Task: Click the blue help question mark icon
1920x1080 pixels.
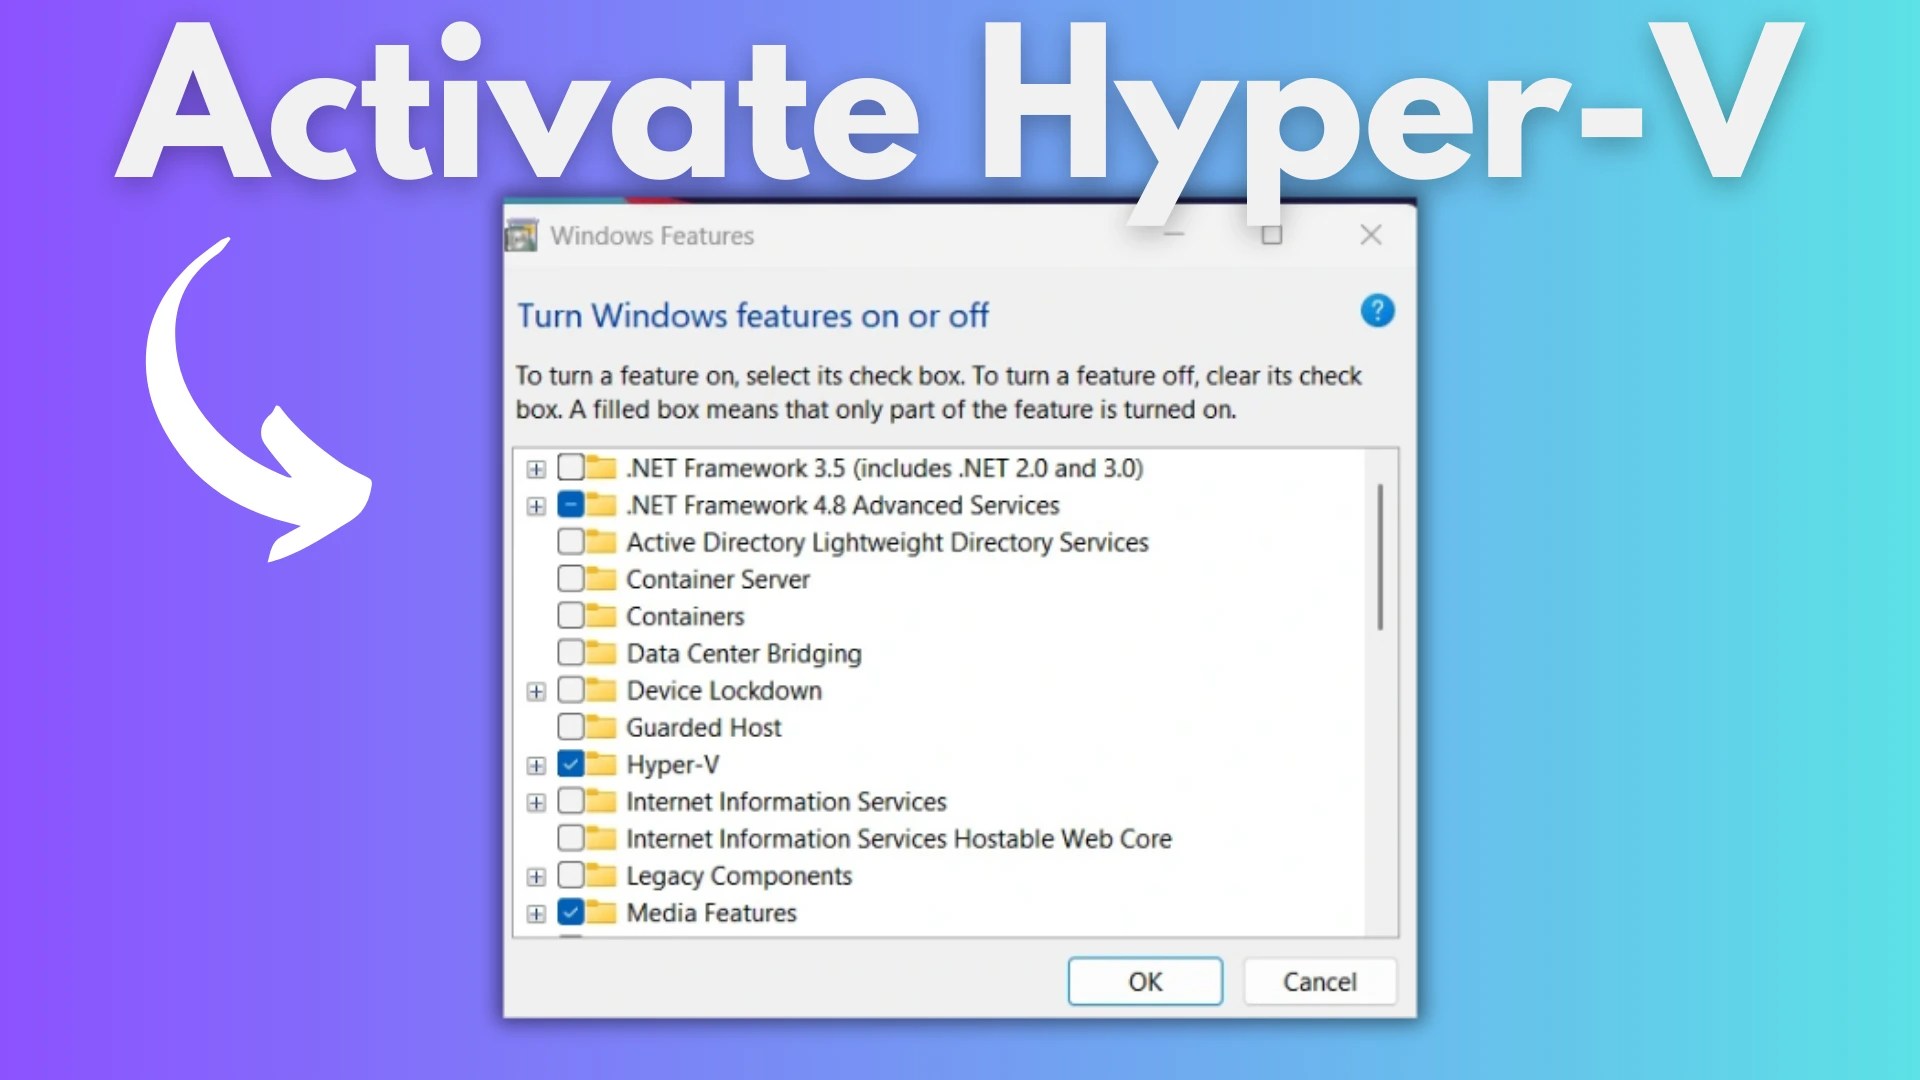Action: 1377,311
